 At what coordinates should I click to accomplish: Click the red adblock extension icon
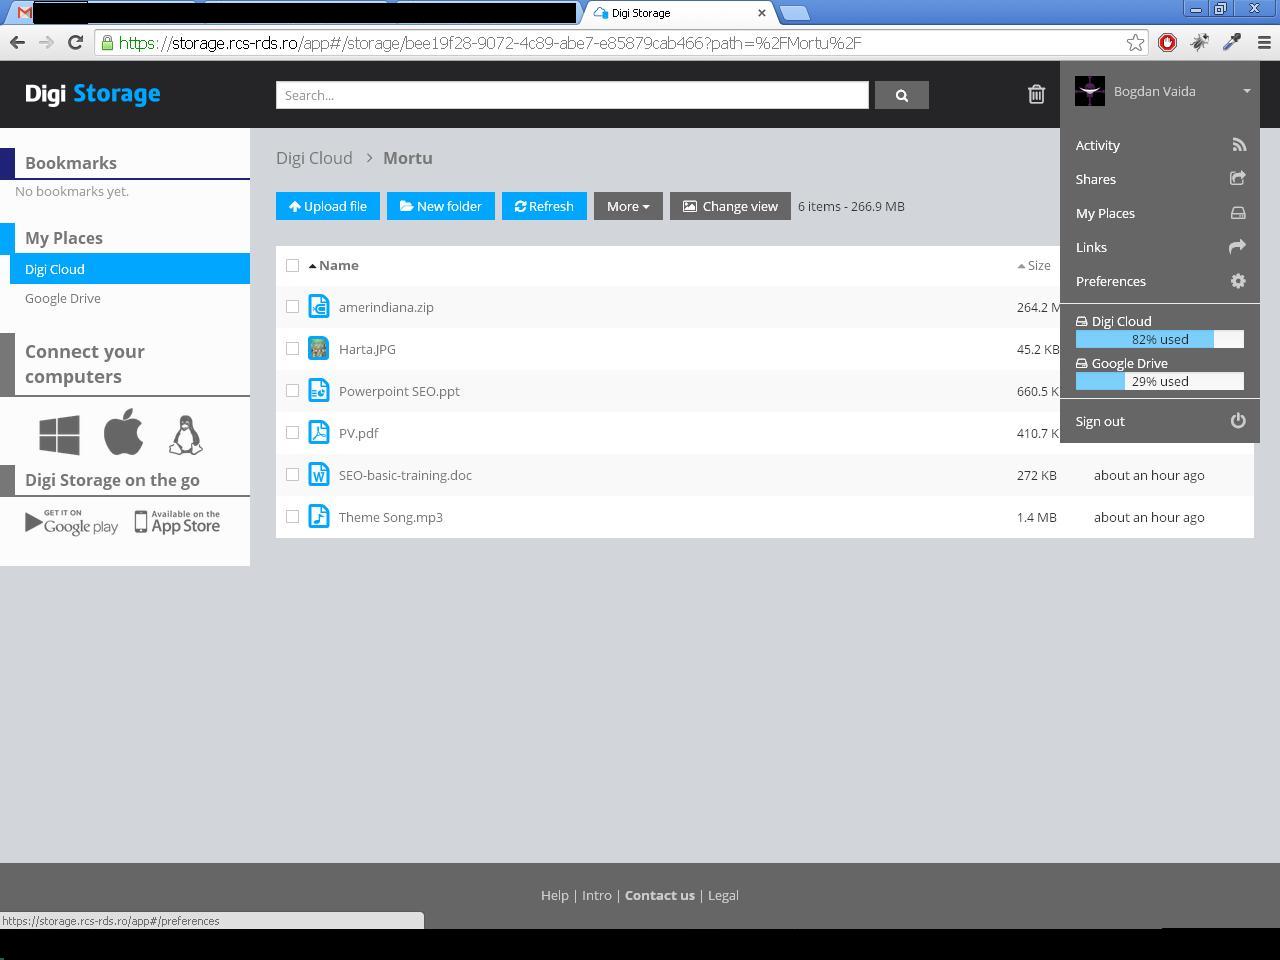[1167, 42]
